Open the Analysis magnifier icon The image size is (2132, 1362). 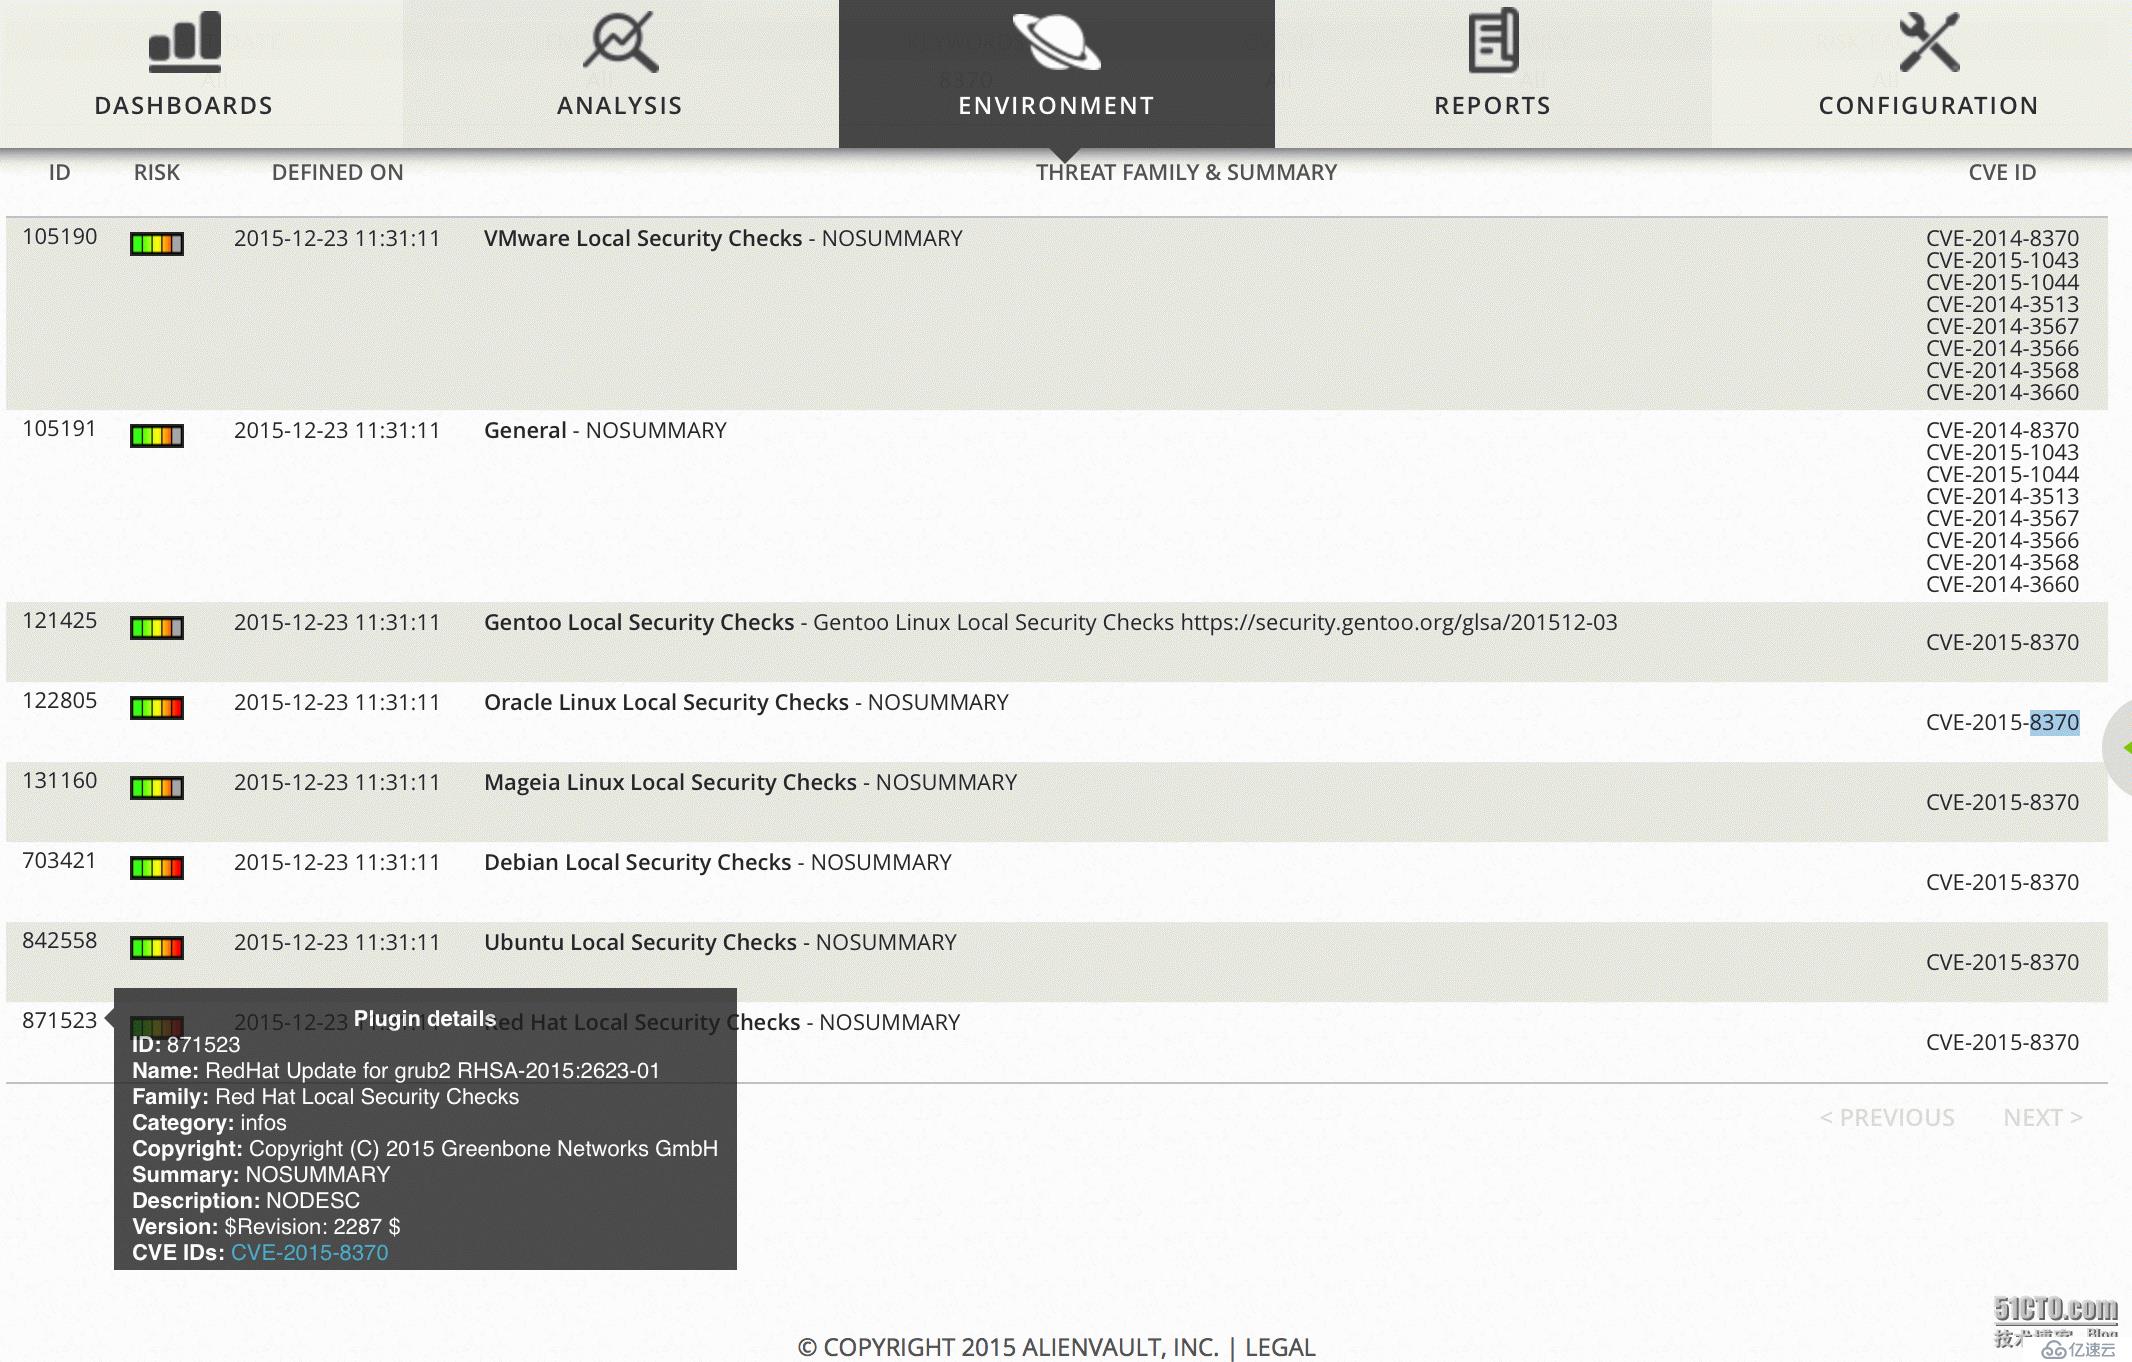620,42
